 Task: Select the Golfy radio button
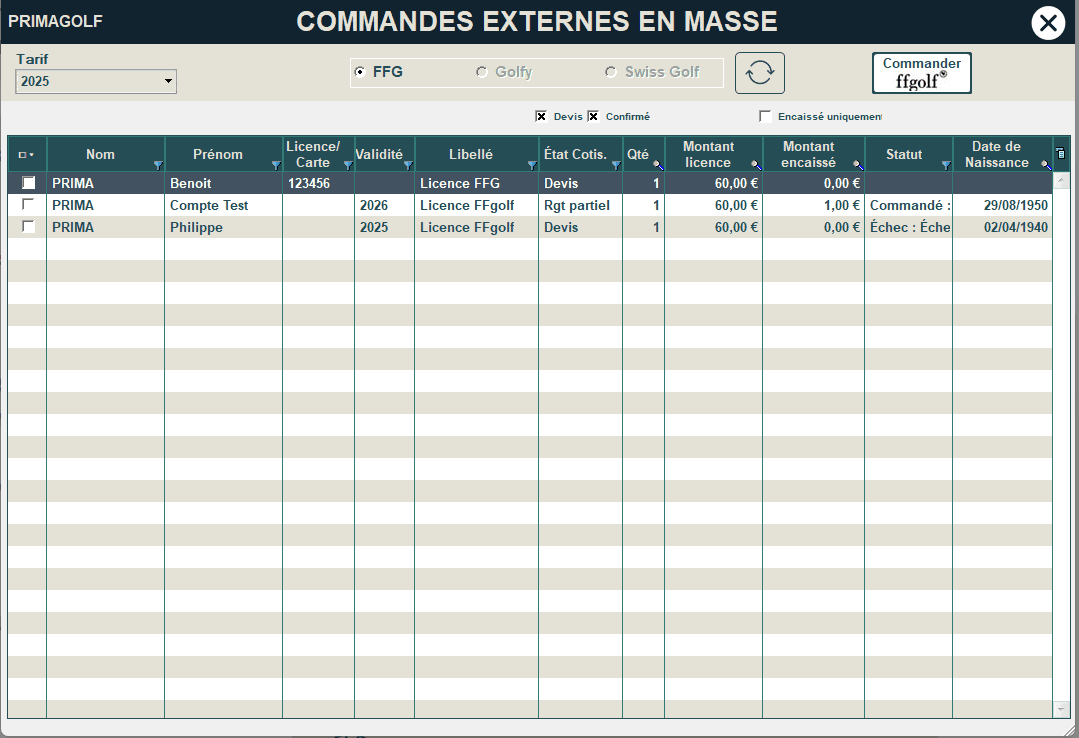click(482, 72)
